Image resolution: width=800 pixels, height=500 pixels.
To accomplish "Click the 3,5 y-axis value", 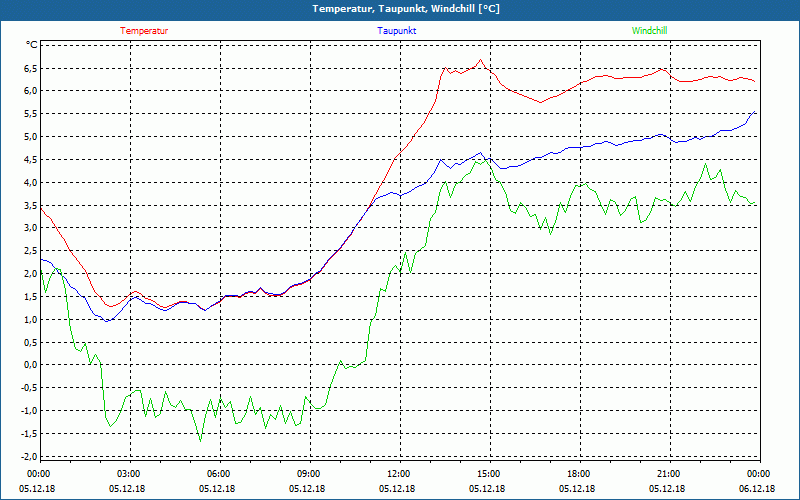I will point(31,205).
